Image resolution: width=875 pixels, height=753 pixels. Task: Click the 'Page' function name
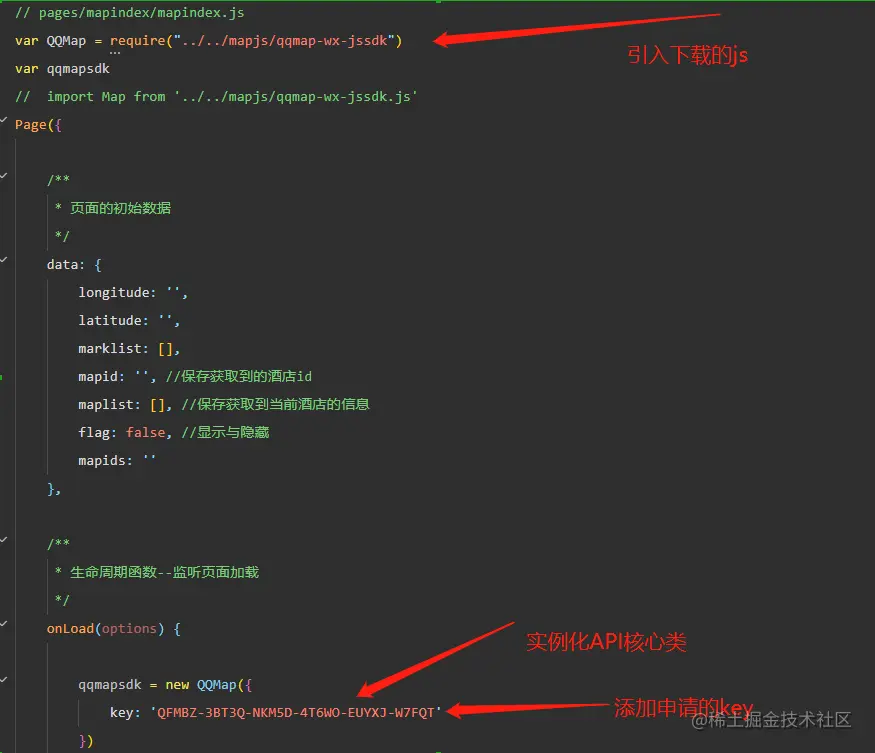click(31, 124)
